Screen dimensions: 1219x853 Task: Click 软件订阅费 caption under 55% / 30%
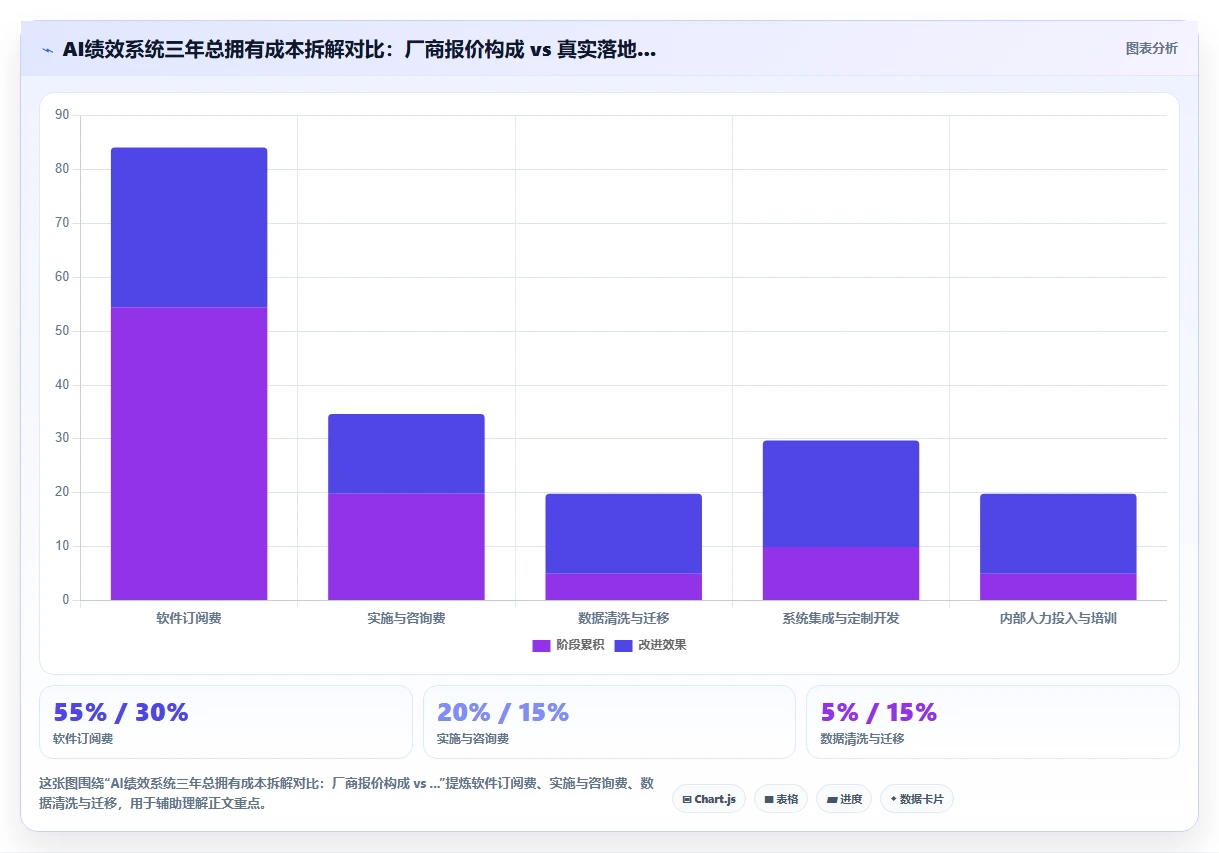[x=83, y=739]
